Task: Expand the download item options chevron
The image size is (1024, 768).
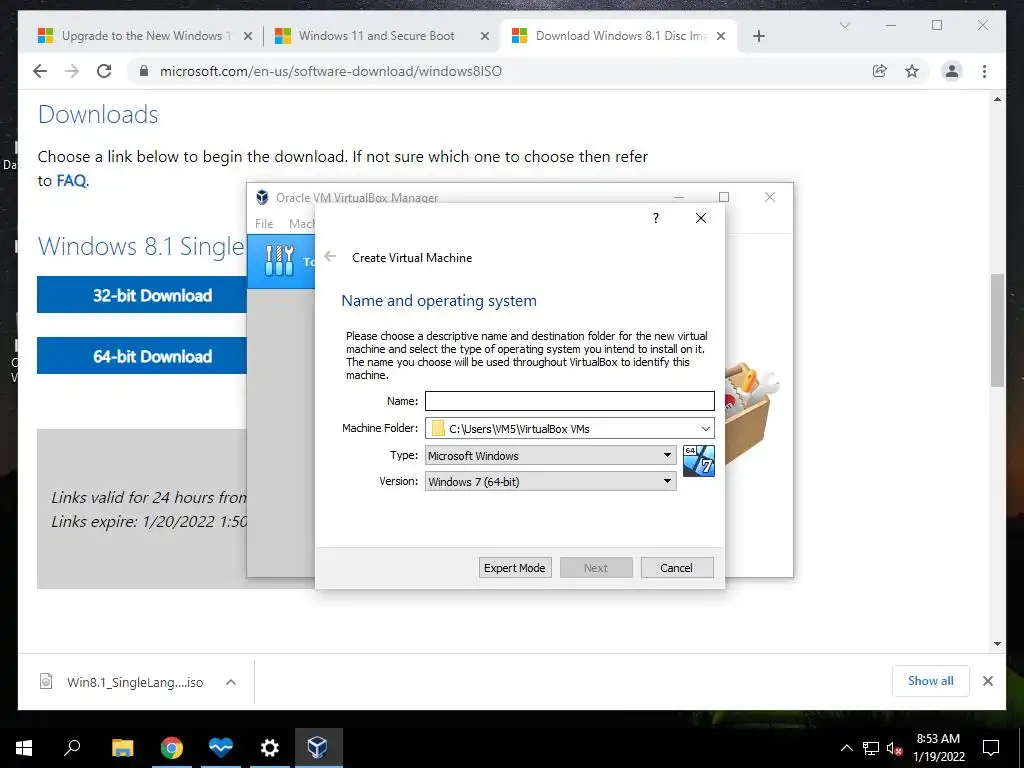Action: pyautogui.click(x=231, y=682)
